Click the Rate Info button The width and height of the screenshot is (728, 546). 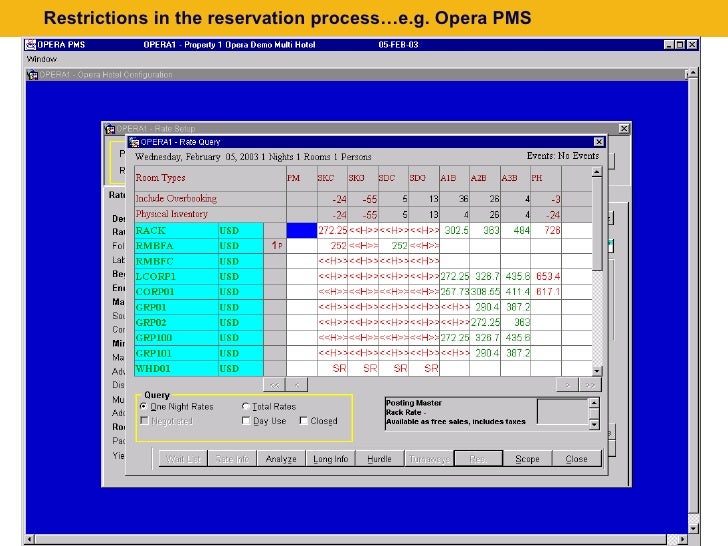point(232,459)
